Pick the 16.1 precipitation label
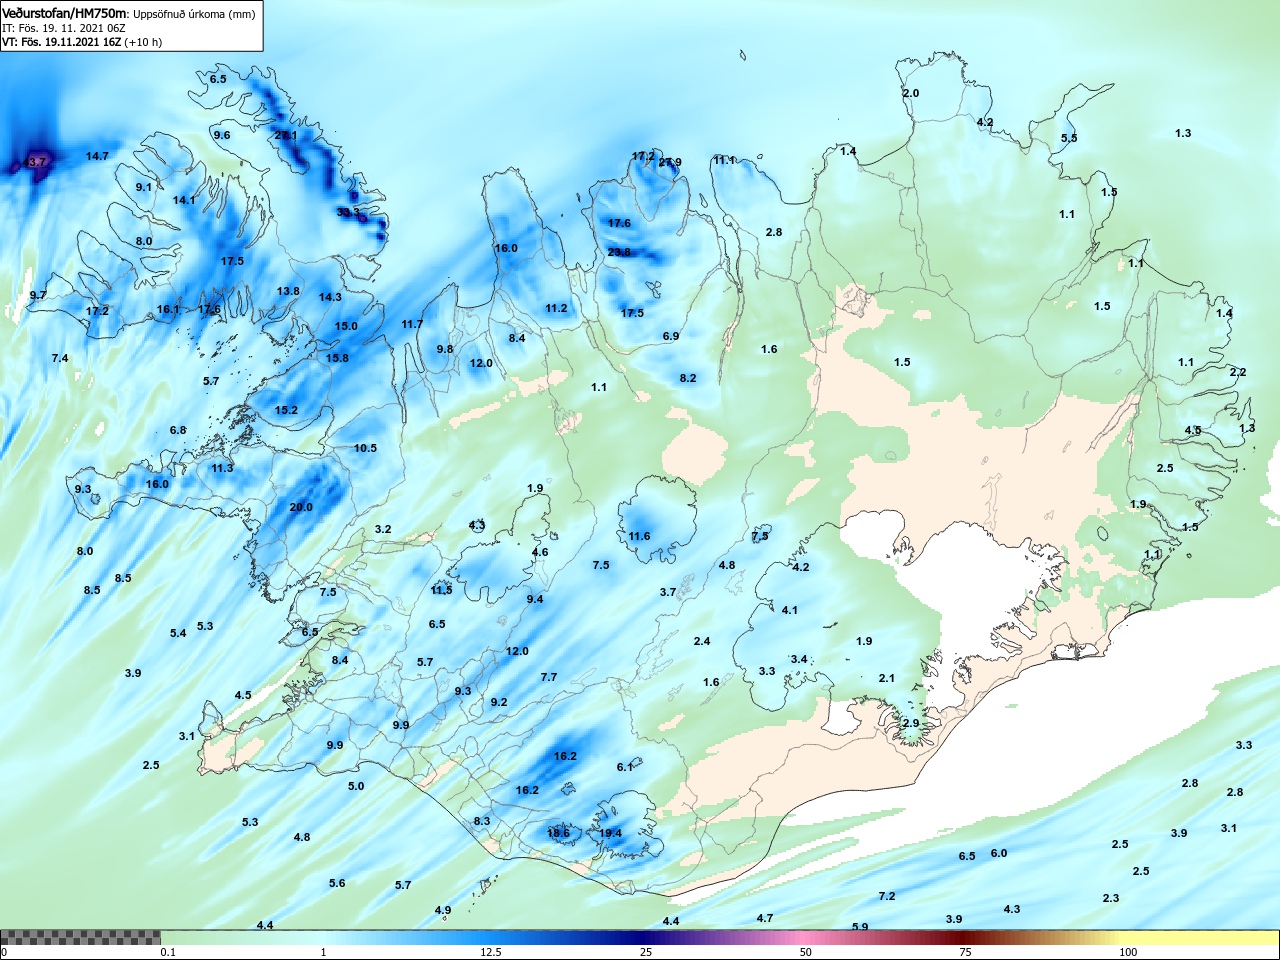1280x960 pixels. coord(168,309)
